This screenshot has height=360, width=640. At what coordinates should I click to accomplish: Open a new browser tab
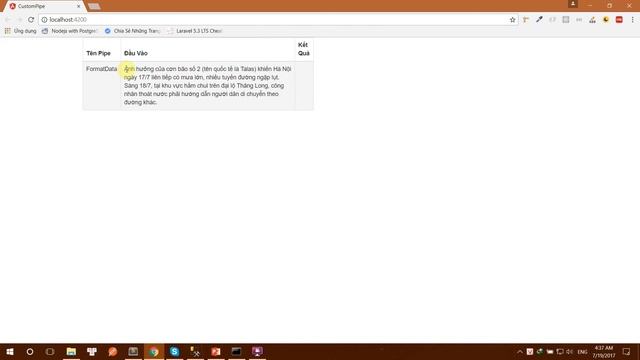point(94,6)
